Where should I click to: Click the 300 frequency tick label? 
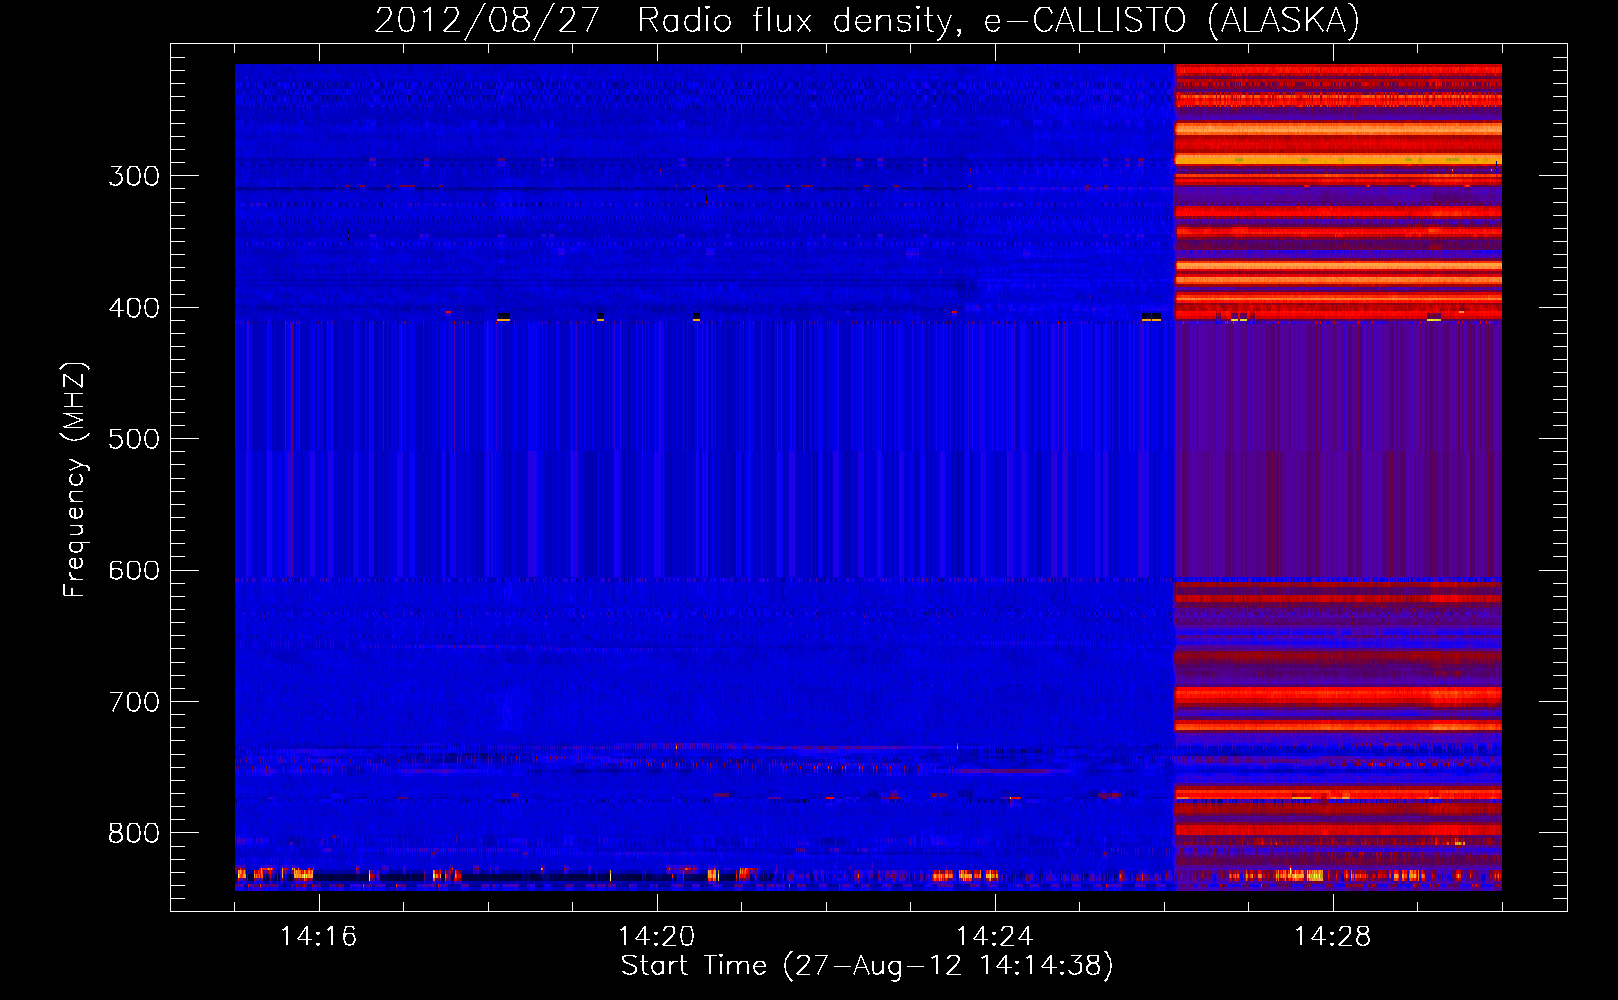click(134, 176)
